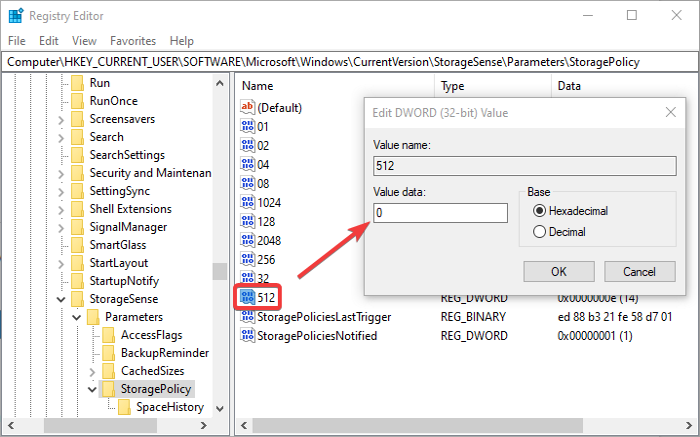700x437 pixels.
Task: Select the 256 DWORD value icon
Action: coord(247,259)
